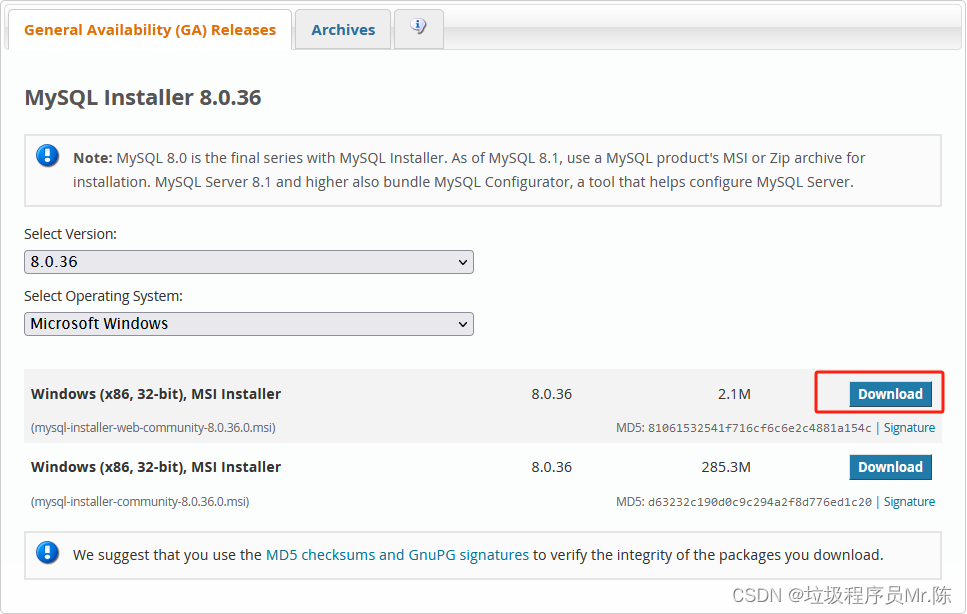Click version 8.0.36 in the 285.3M row
This screenshot has width=967, height=614.
pyautogui.click(x=551, y=467)
